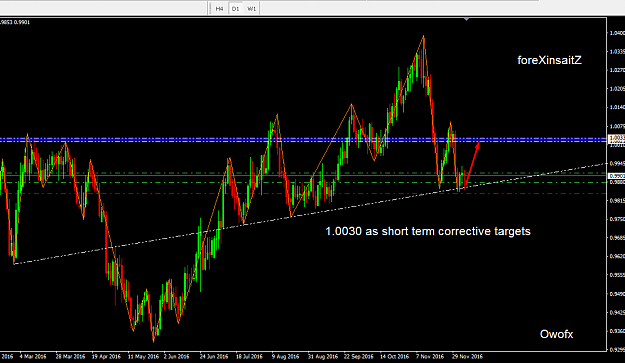The height and width of the screenshot is (364, 625).
Task: Switch chart to H4 timeframe
Action: tap(219, 8)
